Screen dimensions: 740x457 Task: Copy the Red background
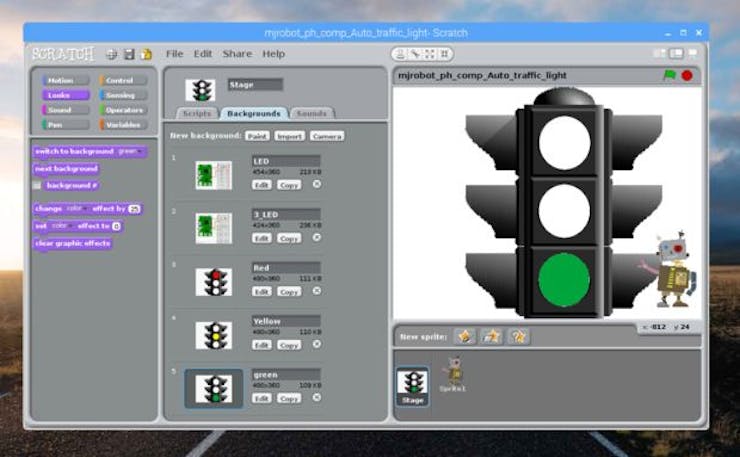[x=289, y=291]
